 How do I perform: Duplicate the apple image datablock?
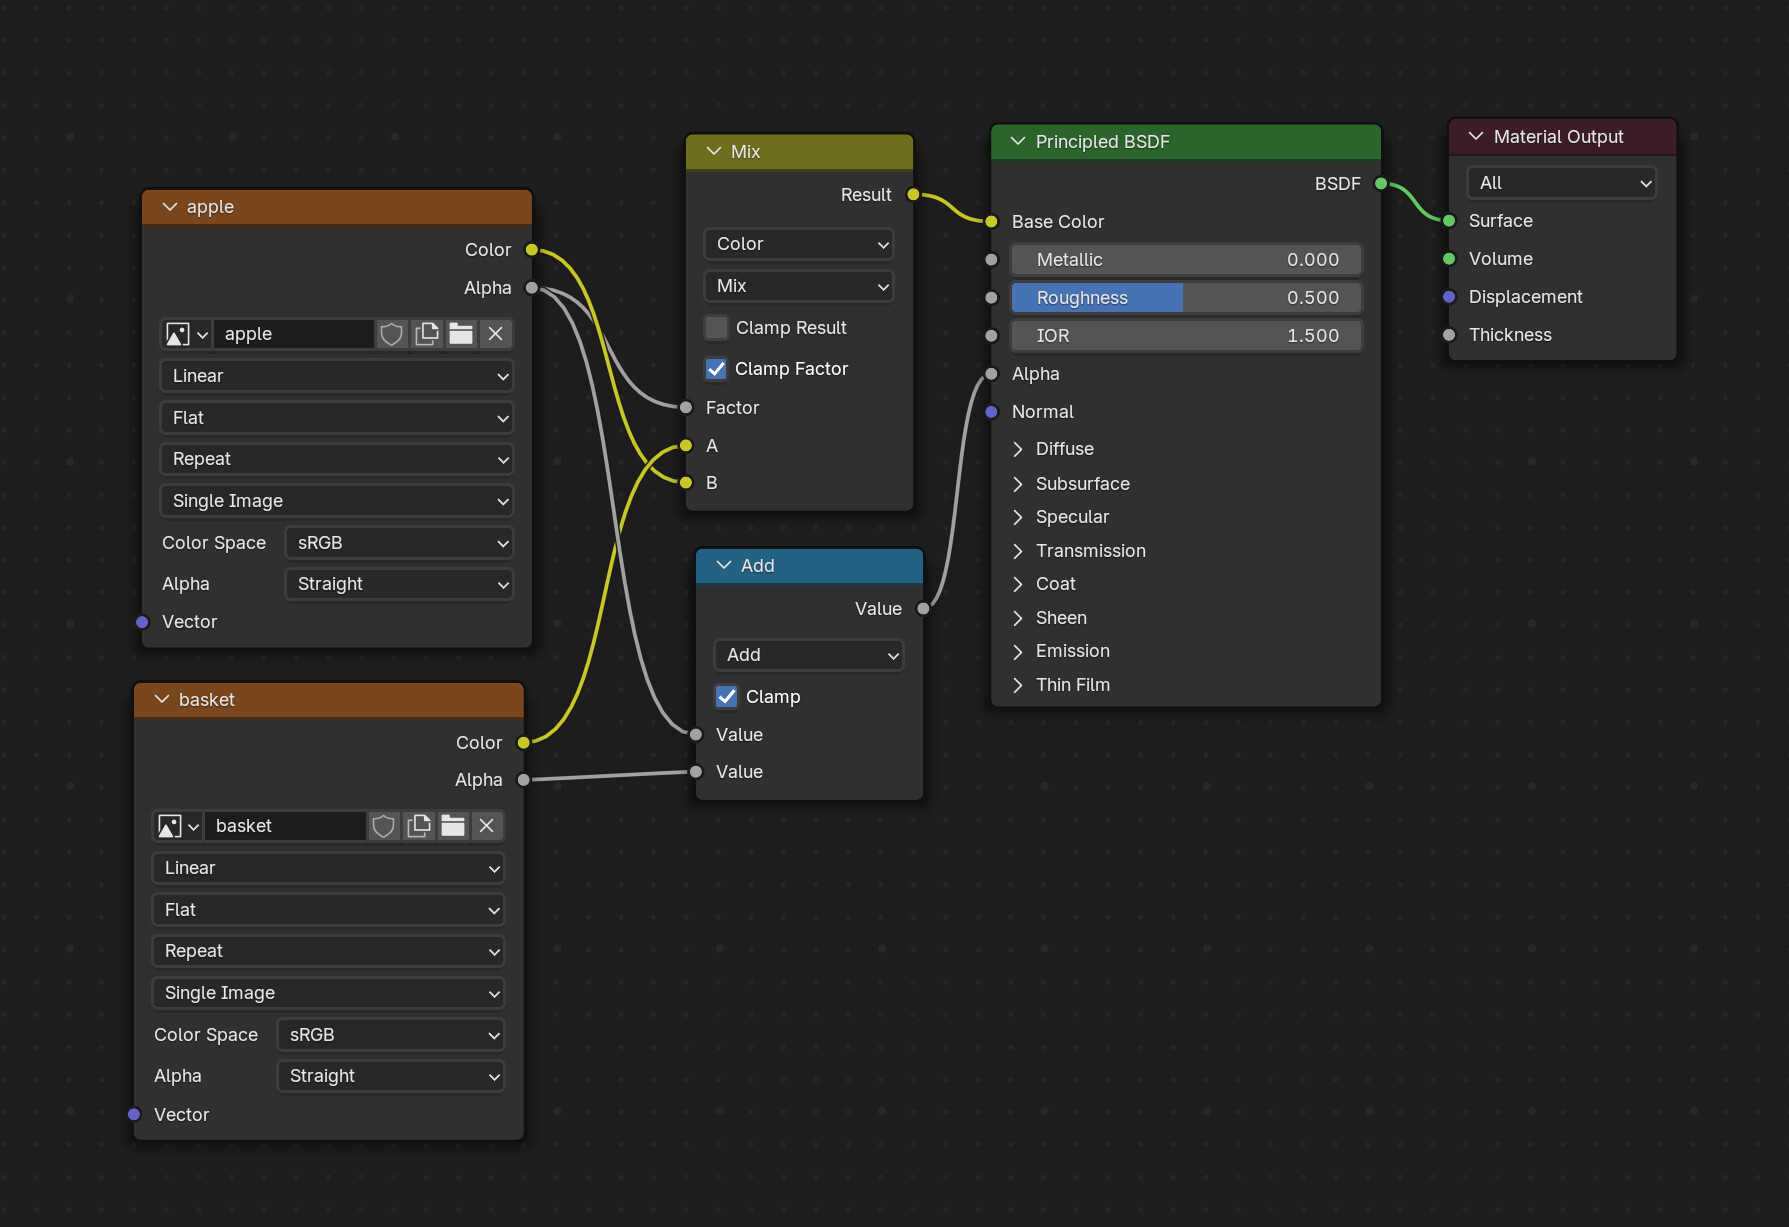point(427,334)
